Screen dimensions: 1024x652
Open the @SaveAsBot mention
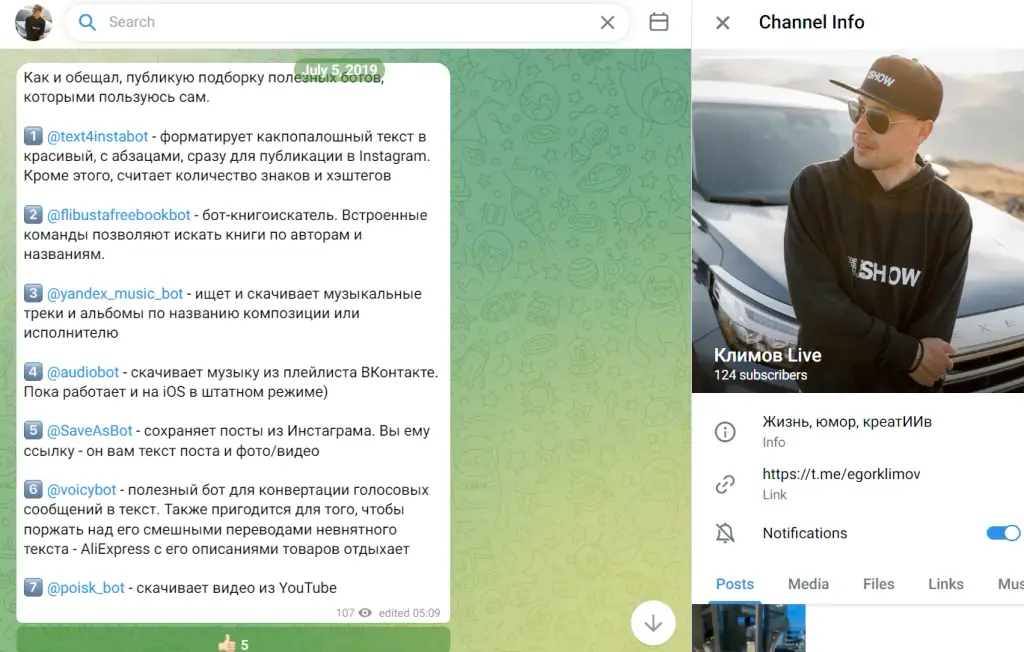89,431
